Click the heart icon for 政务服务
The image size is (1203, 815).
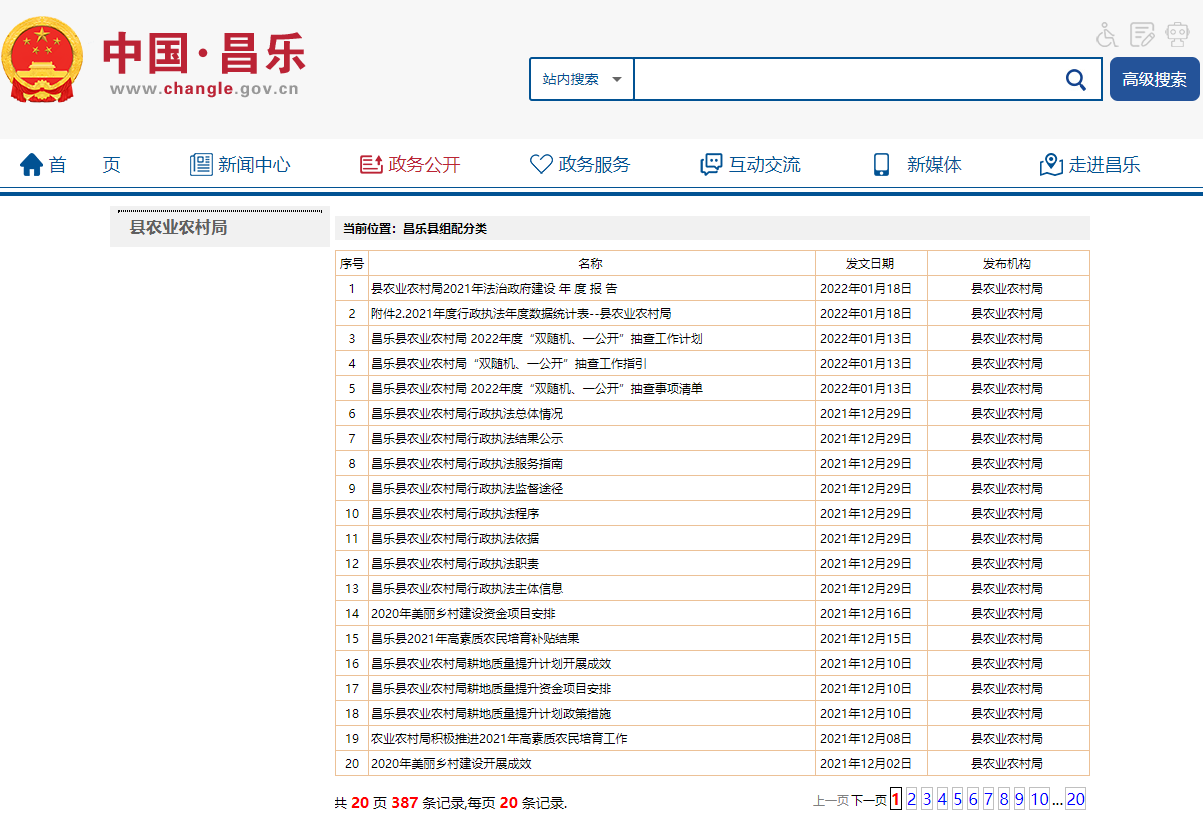[x=541, y=165]
